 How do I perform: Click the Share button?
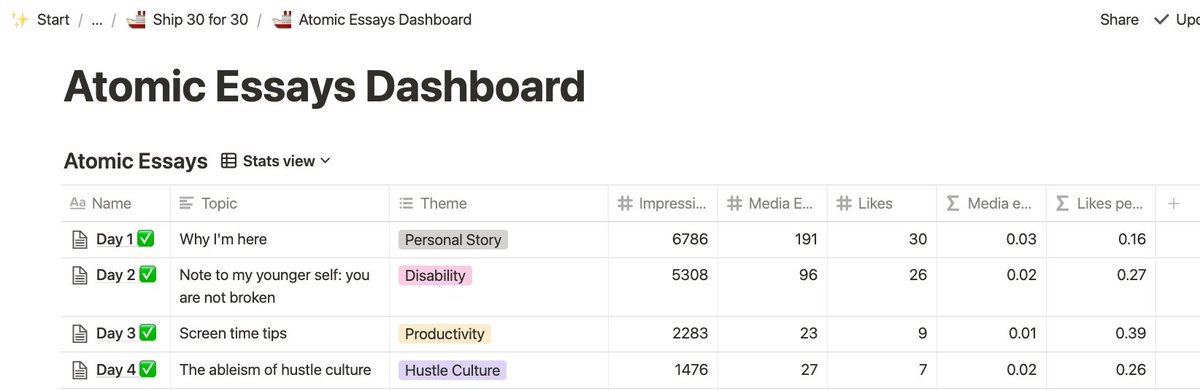[x=1119, y=19]
